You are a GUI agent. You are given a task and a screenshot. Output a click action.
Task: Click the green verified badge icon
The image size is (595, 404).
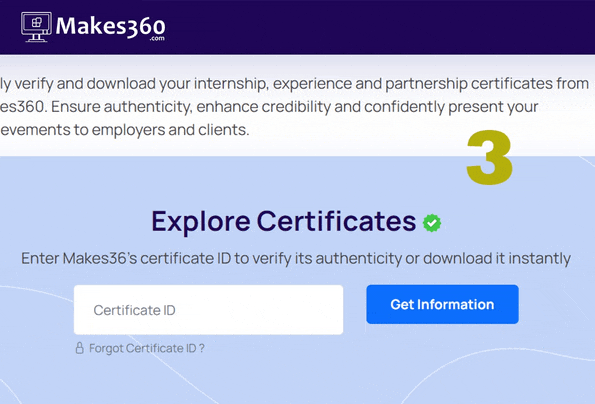pos(432,223)
